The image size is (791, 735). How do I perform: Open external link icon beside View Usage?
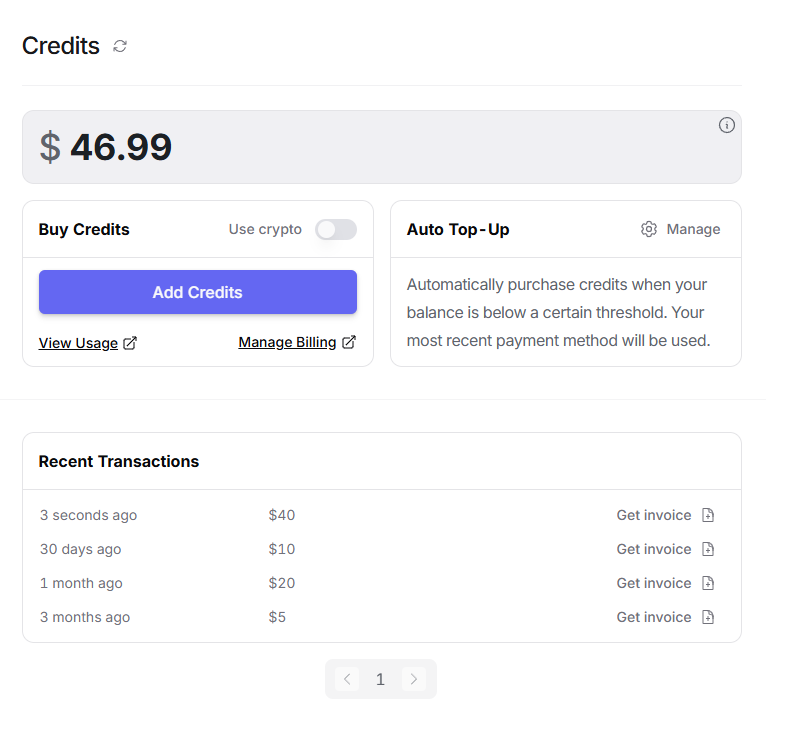point(130,343)
